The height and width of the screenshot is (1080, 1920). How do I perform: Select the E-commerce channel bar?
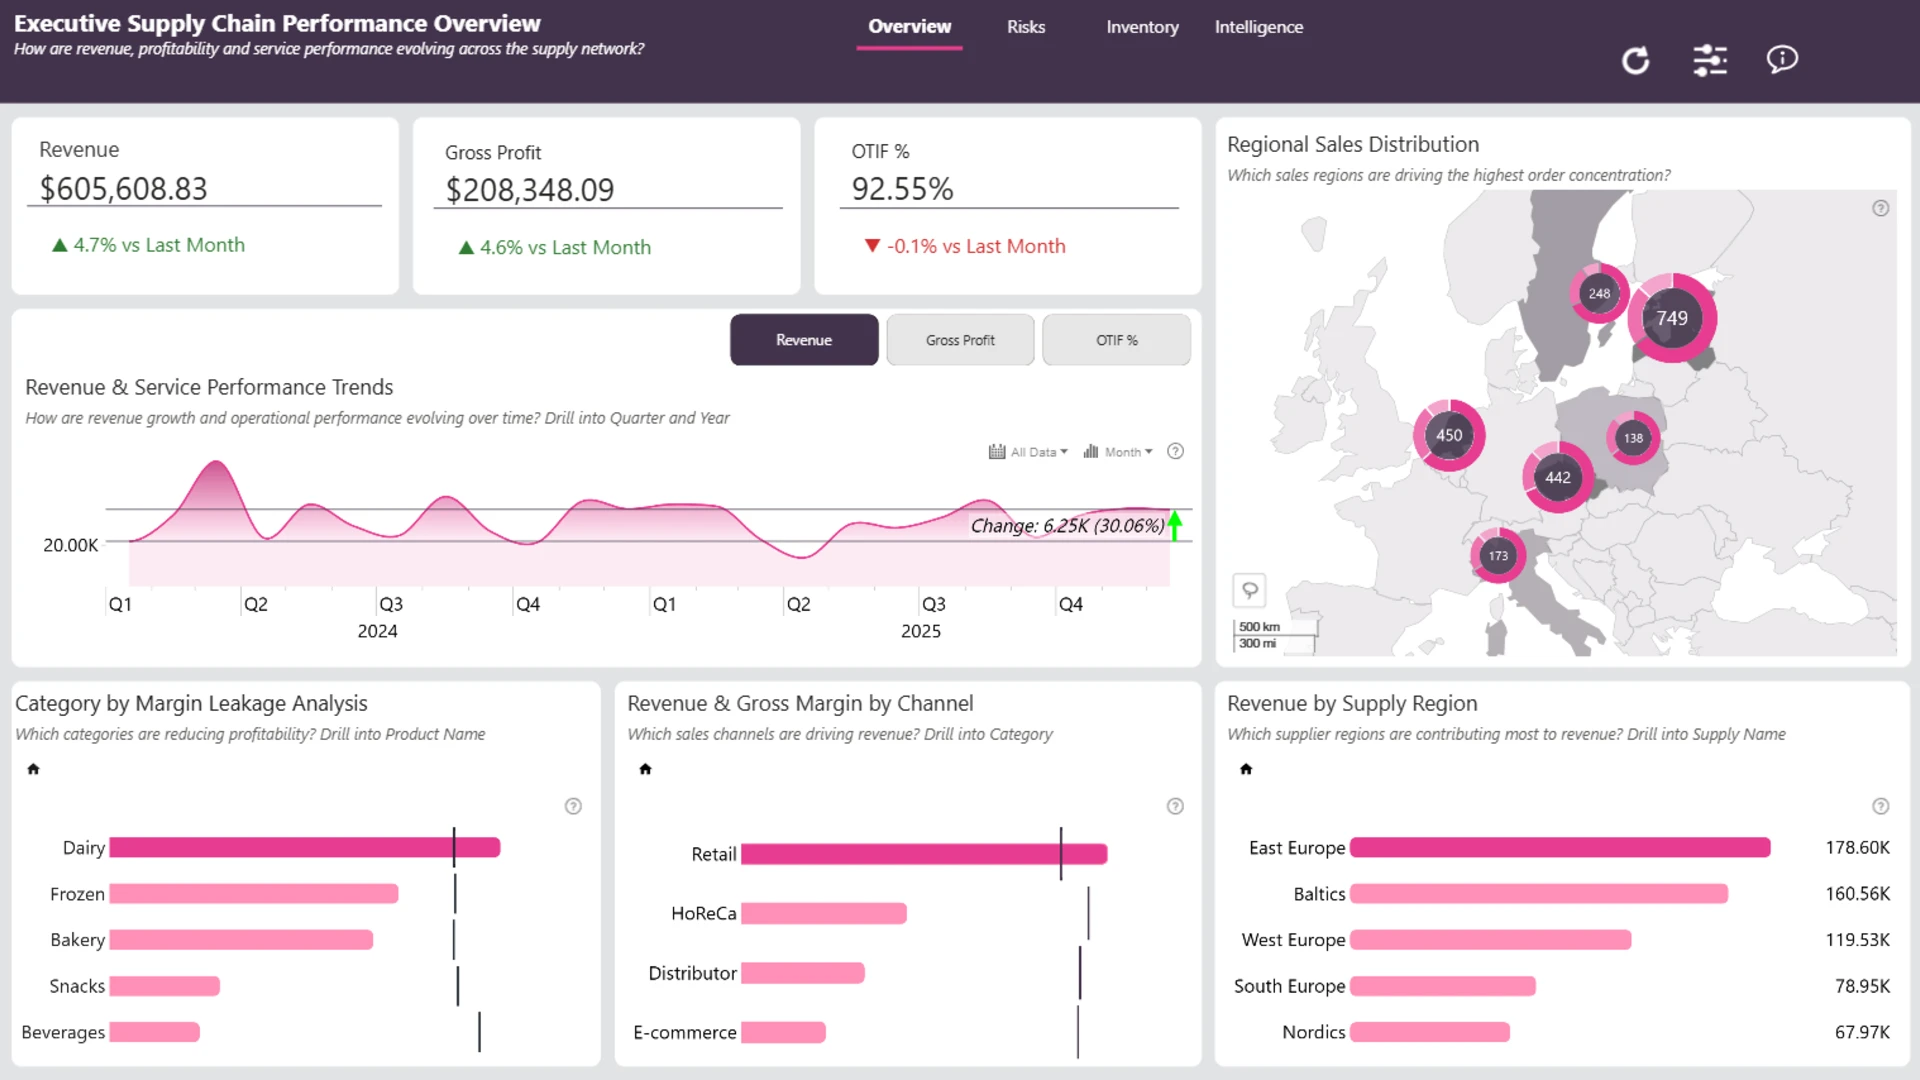click(x=783, y=1032)
